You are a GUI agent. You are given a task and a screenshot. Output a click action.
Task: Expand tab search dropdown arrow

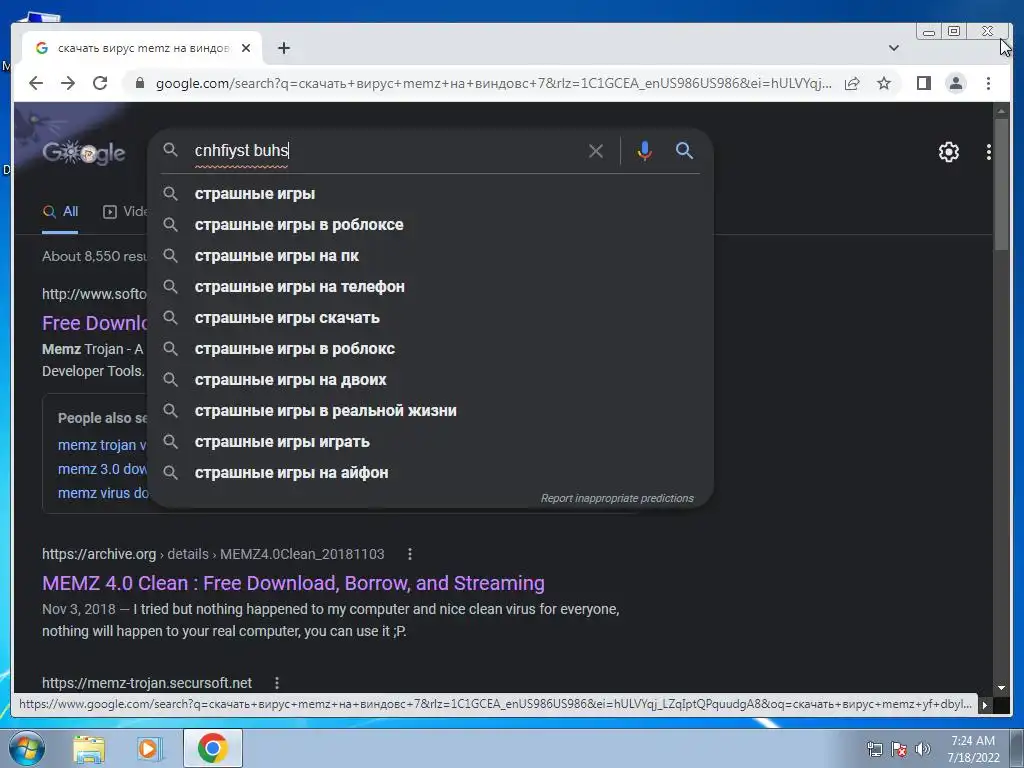[894, 48]
